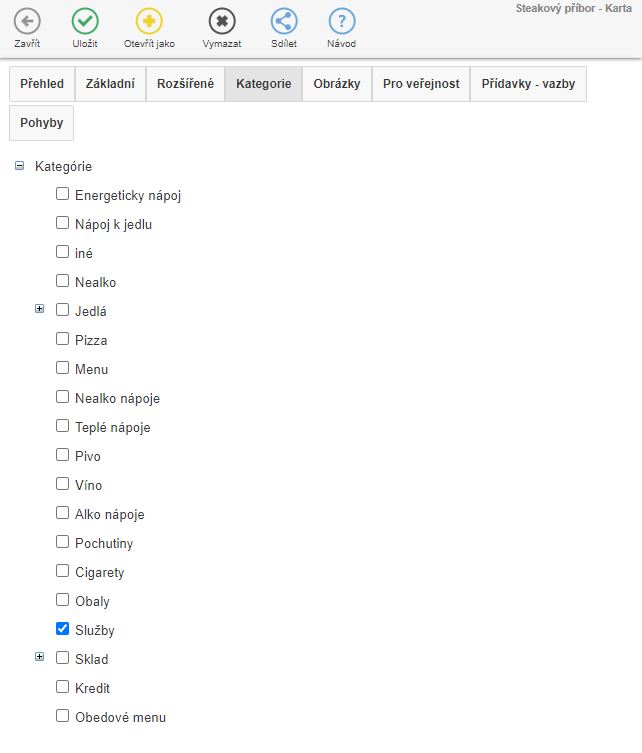The width and height of the screenshot is (642, 753).
Task: Check the Víno category checkbox
Action: tap(62, 484)
